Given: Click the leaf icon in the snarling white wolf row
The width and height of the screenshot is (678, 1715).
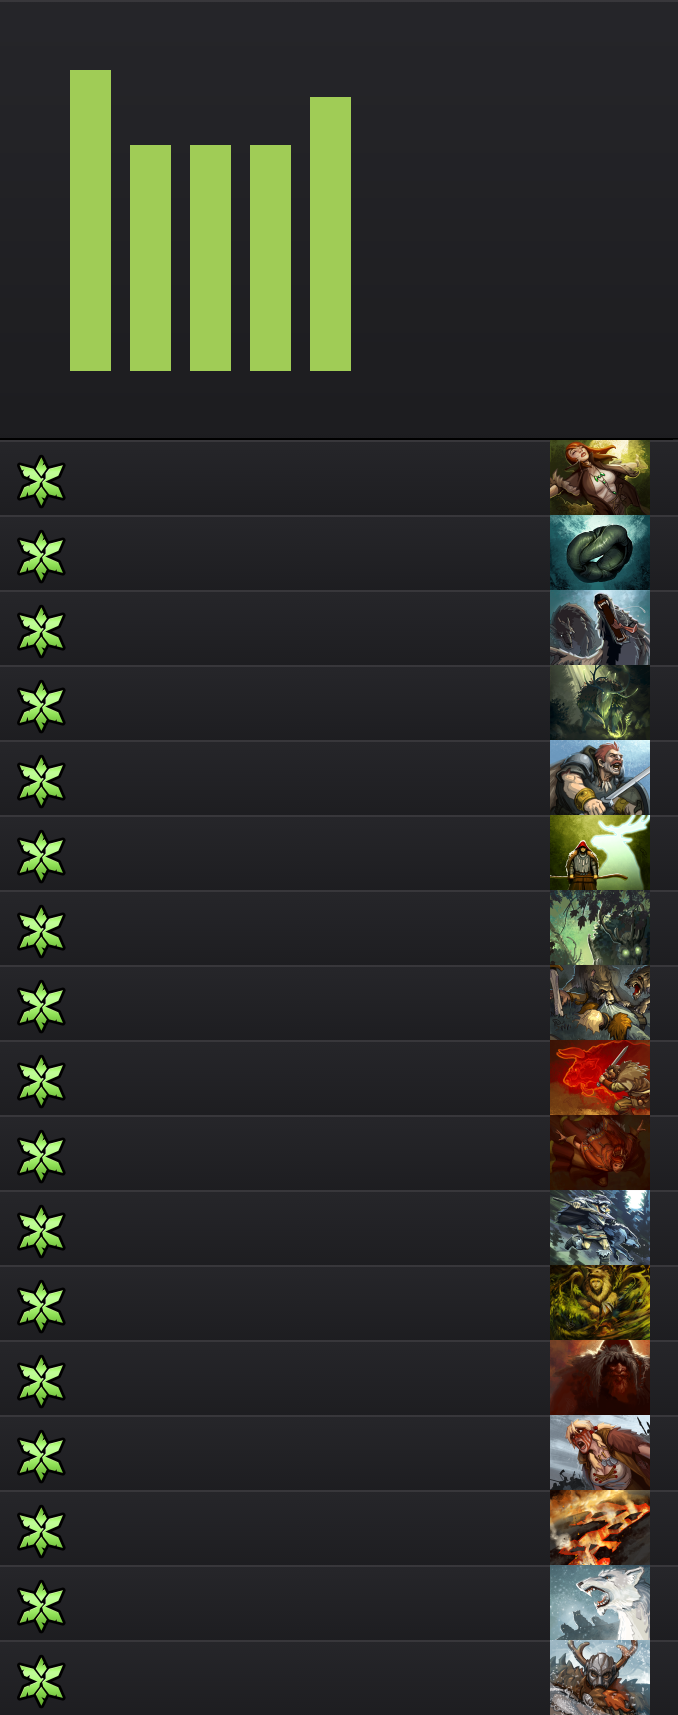Looking at the screenshot, I should pyautogui.click(x=41, y=1606).
